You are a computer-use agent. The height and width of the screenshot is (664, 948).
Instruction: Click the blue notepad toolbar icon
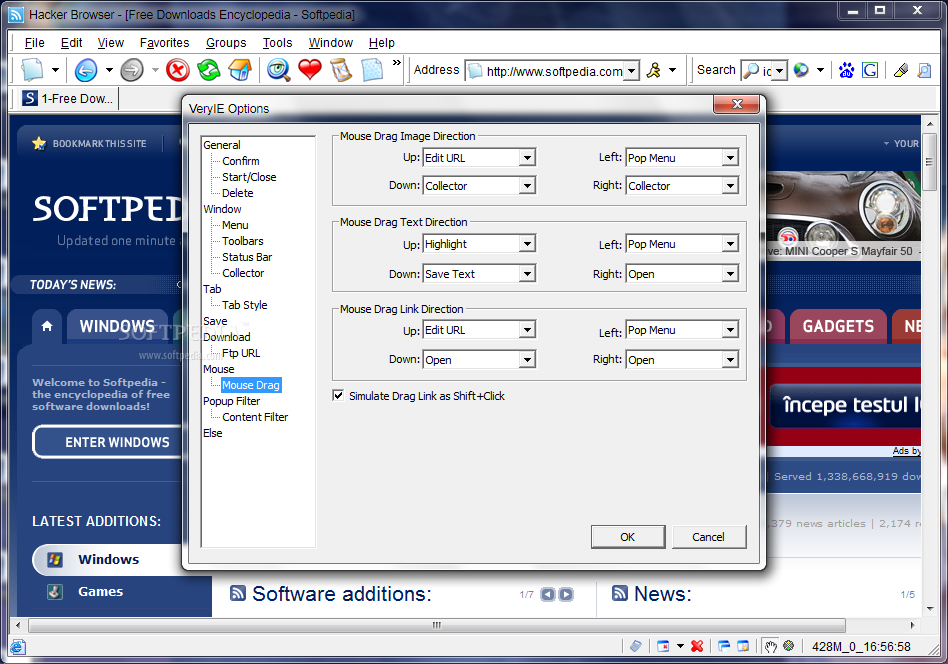[x=372, y=70]
